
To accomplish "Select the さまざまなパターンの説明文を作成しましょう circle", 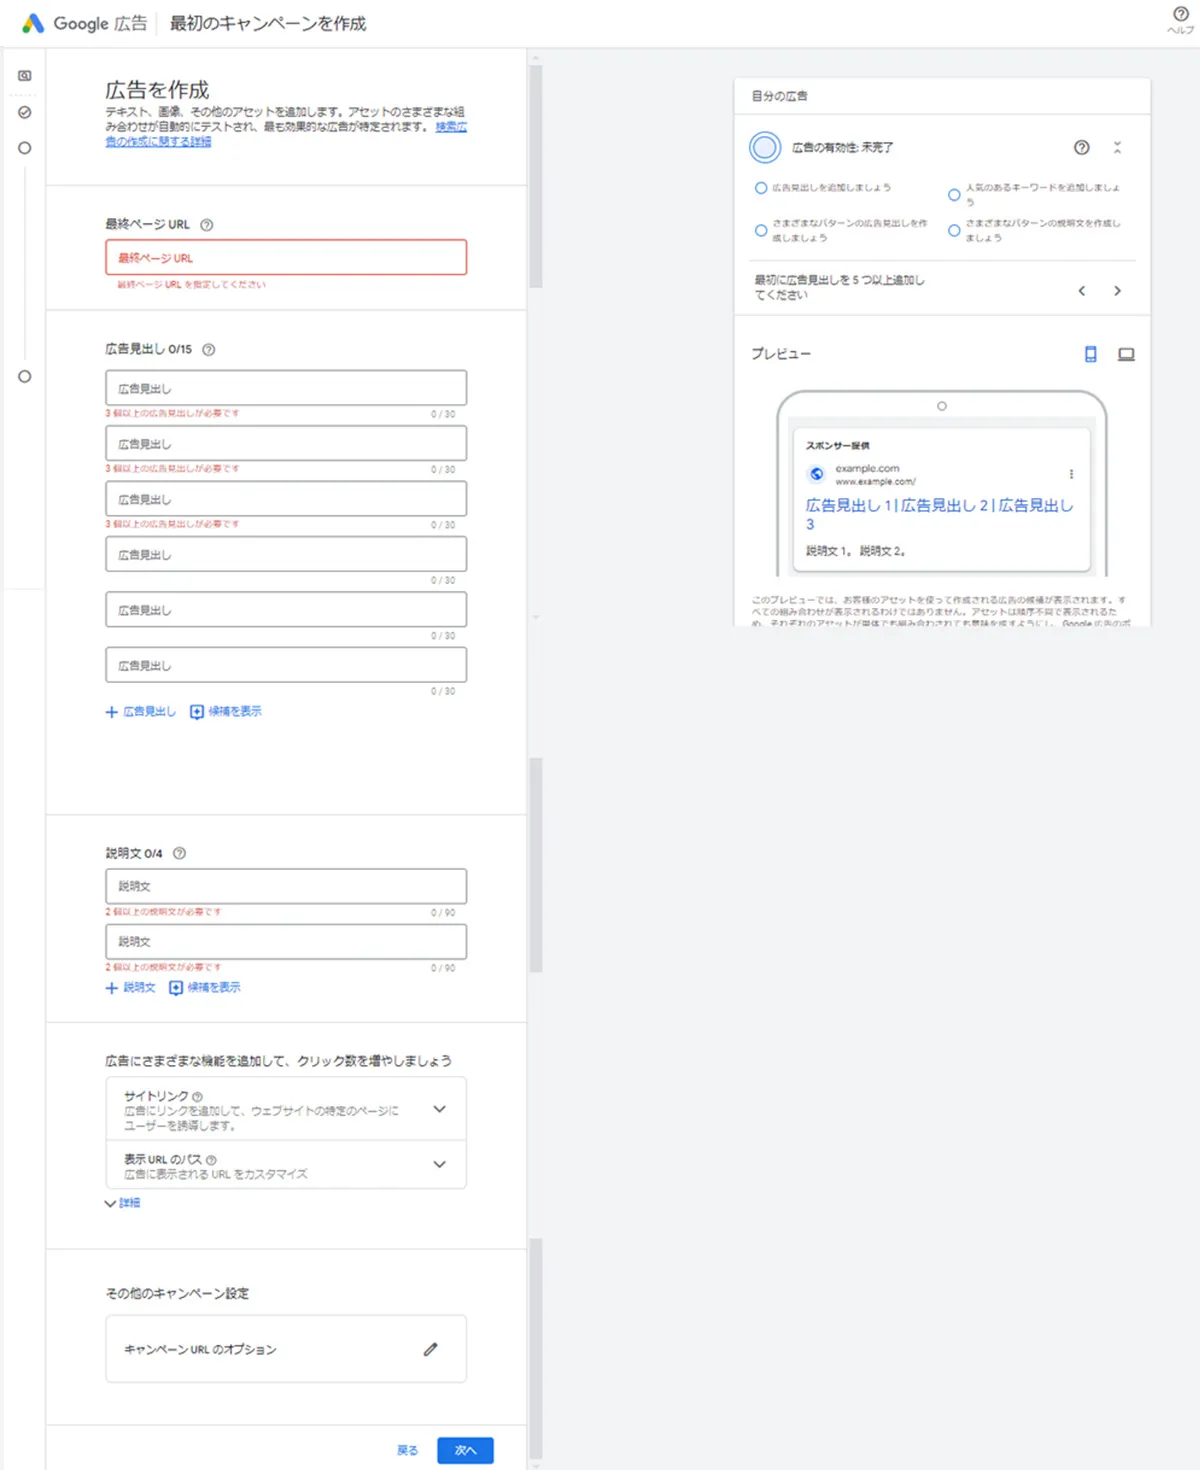I will click(954, 231).
